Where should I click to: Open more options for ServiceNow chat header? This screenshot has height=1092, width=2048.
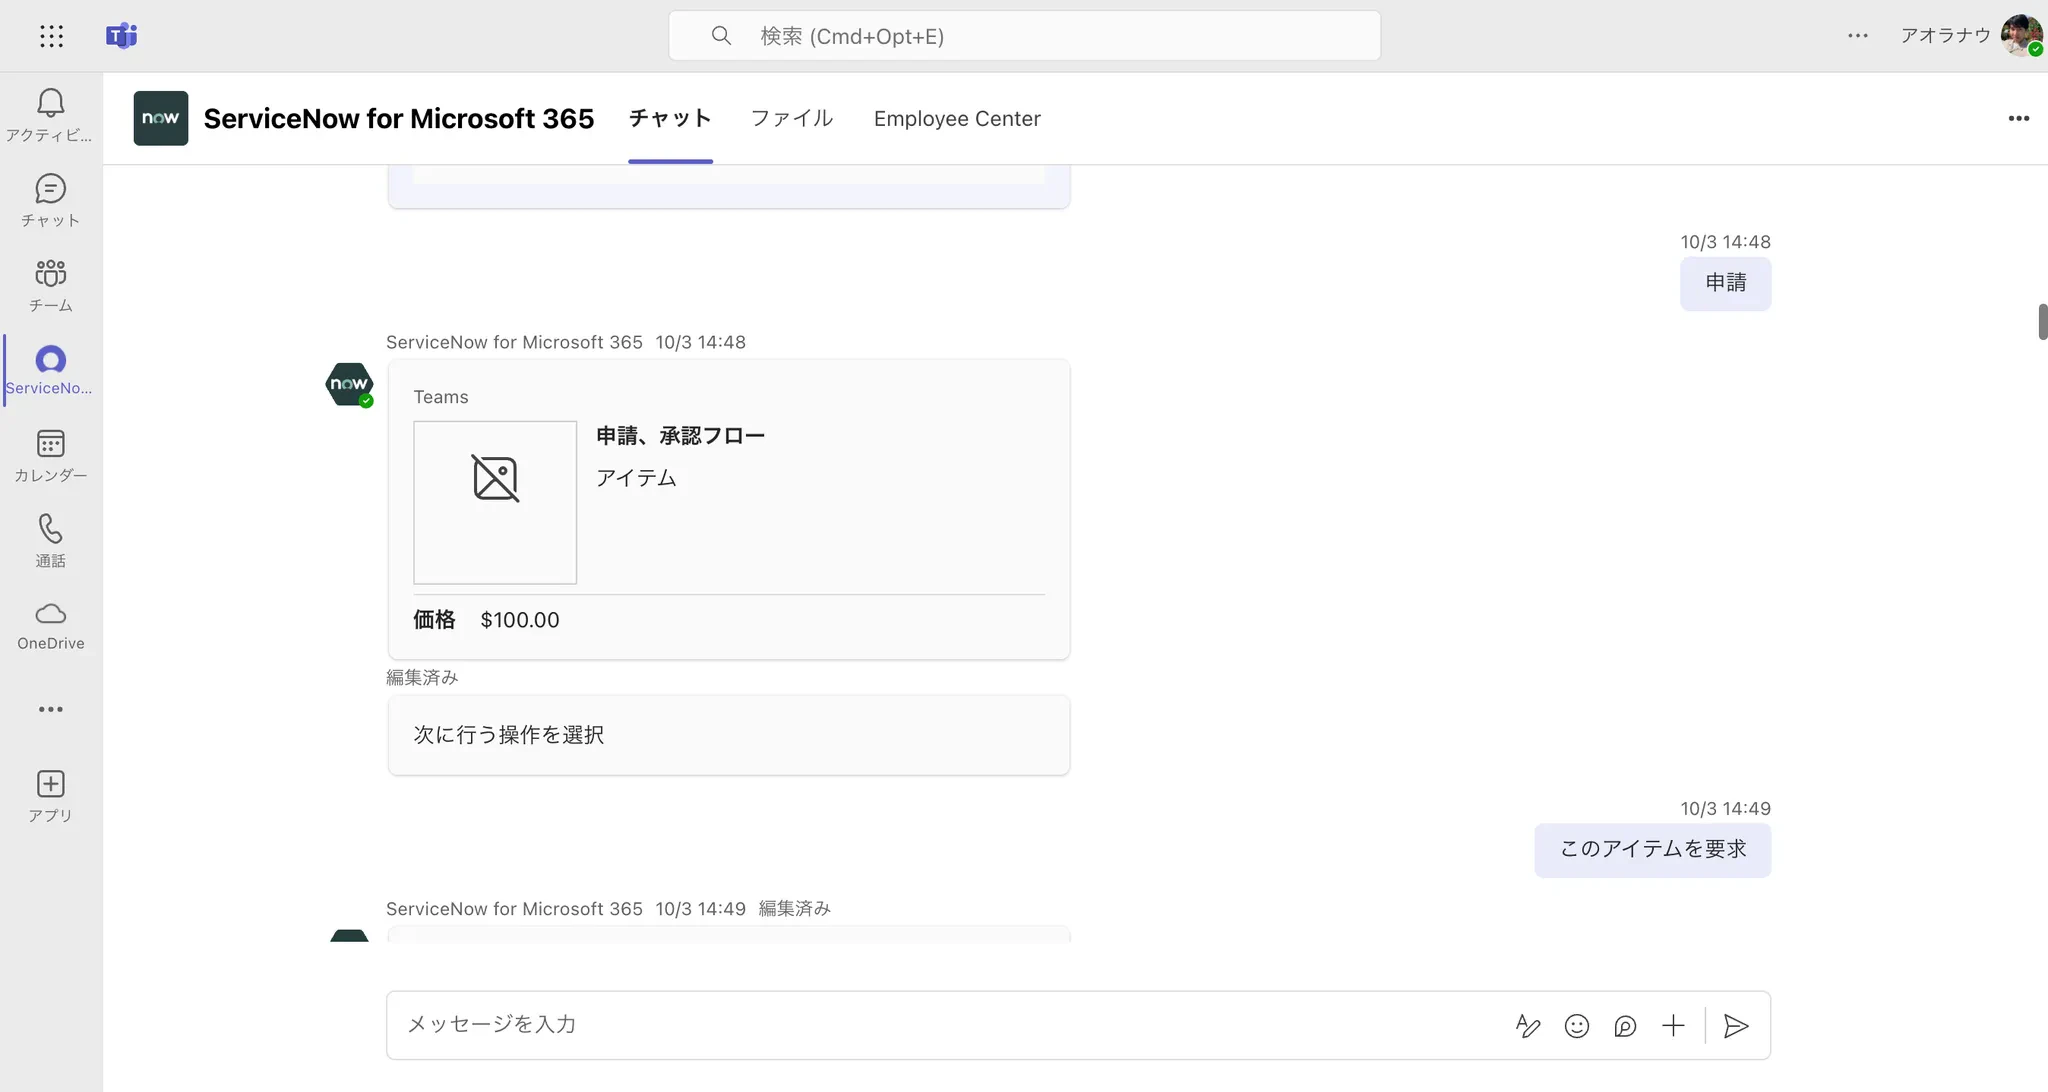[2019, 118]
